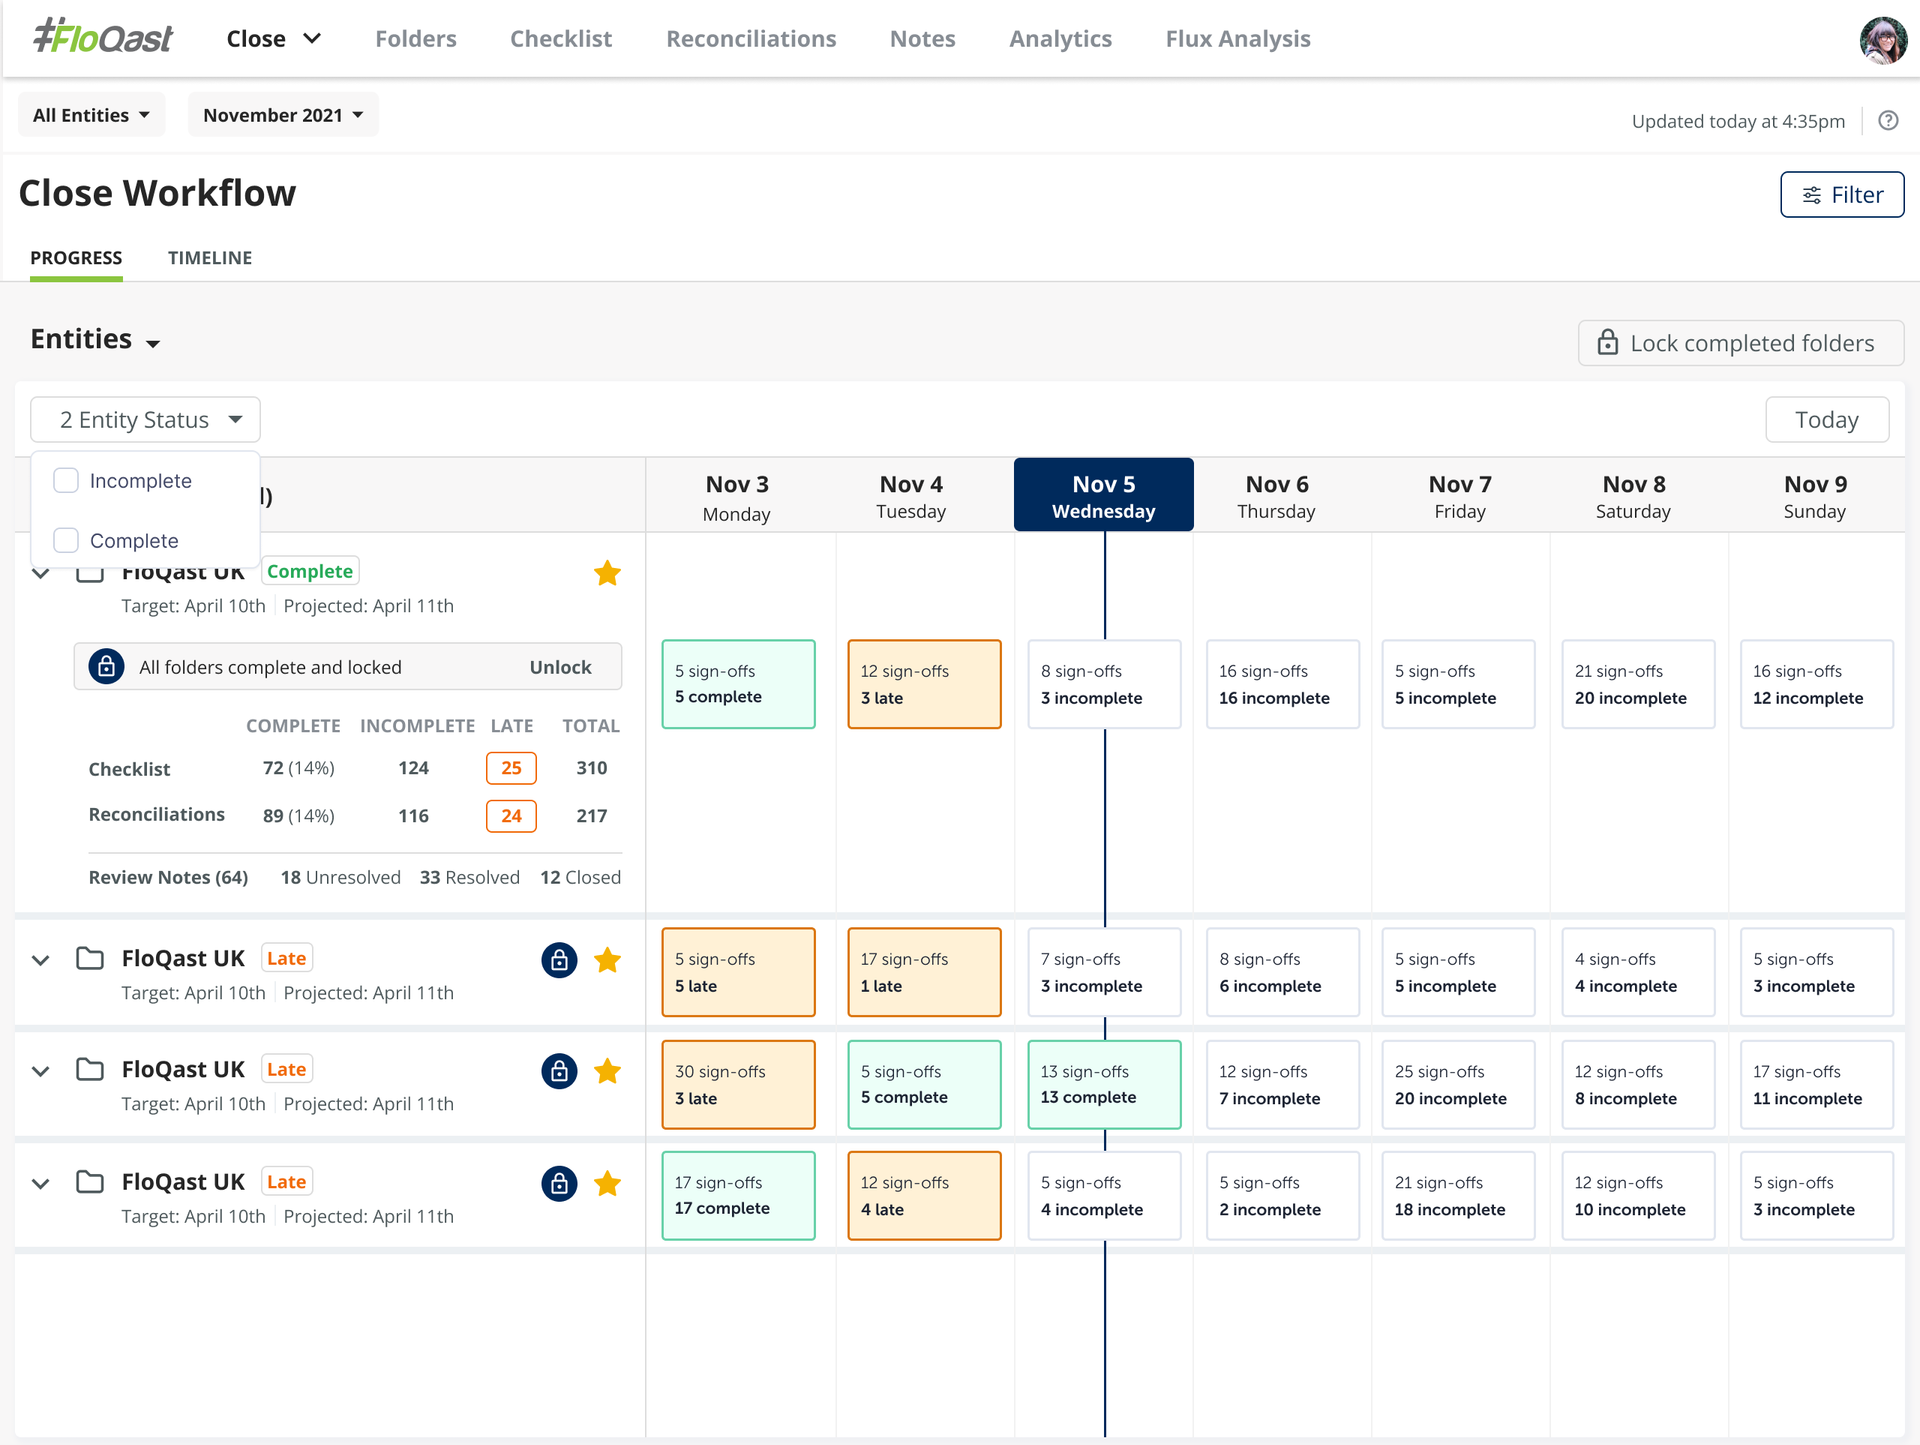
Task: Click the Reconciliations late count 24
Action: point(511,816)
